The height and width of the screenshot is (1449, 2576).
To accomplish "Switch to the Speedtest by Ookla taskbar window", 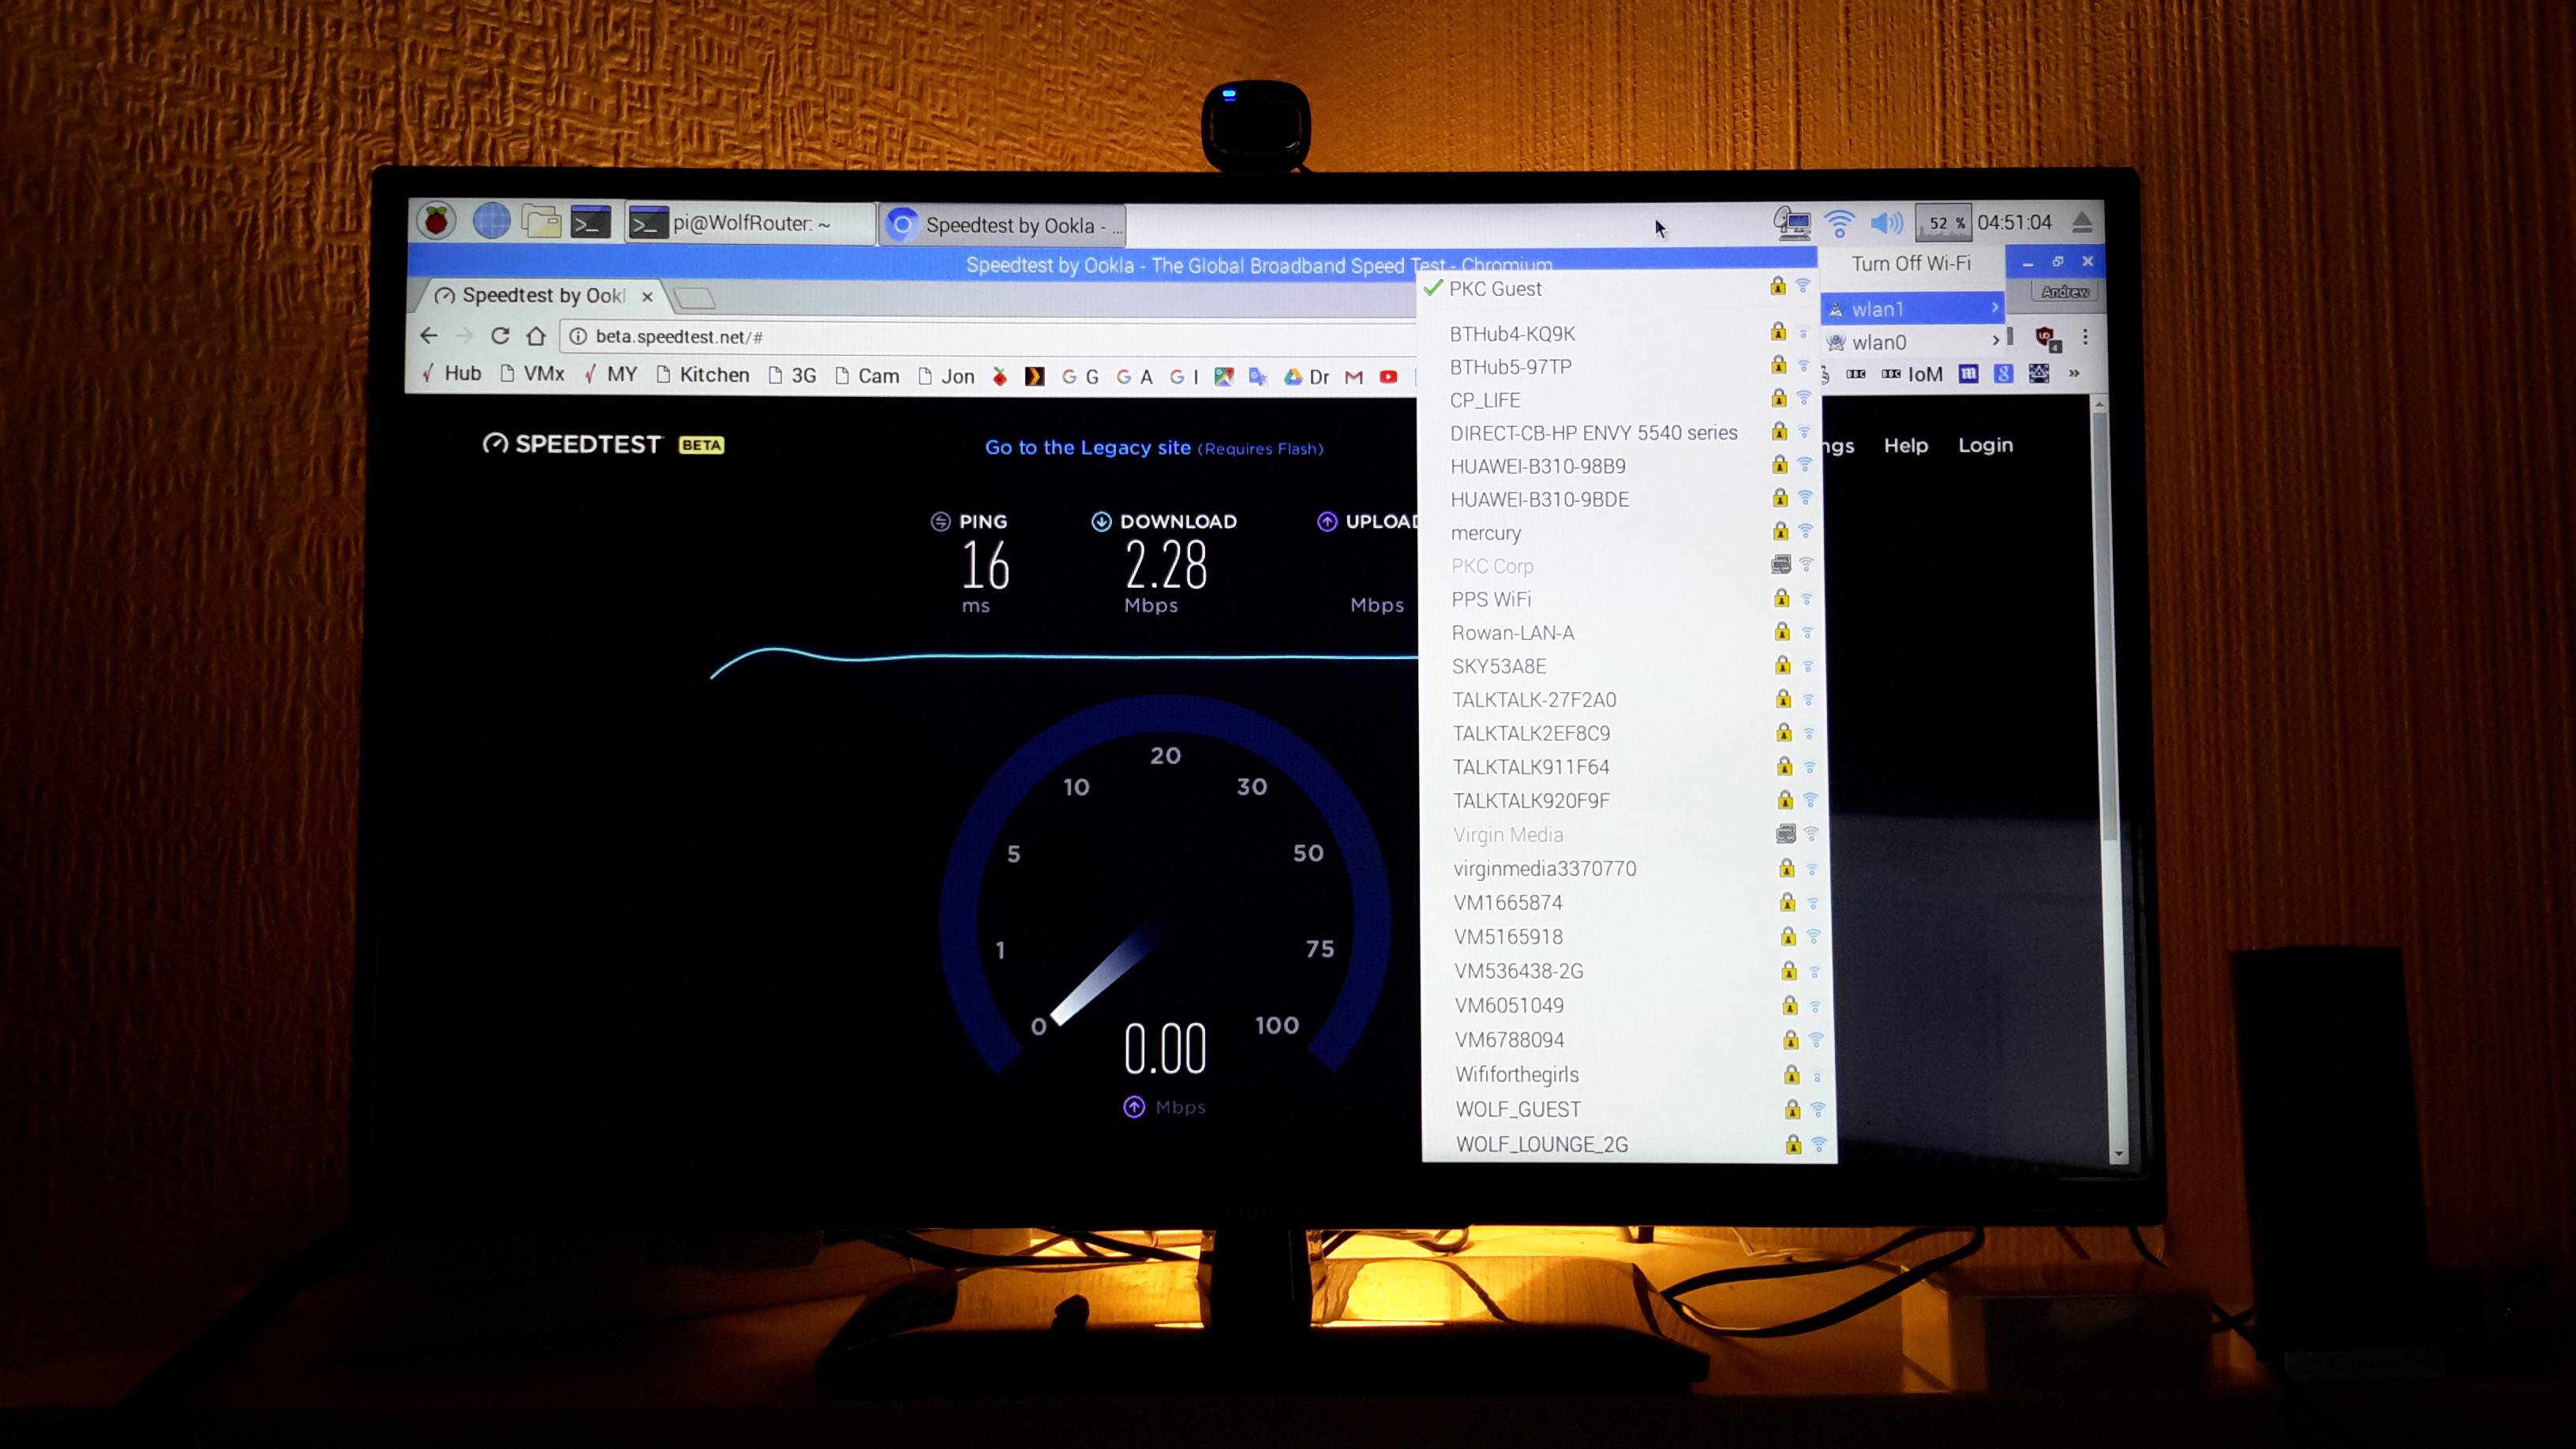I will pos(1003,225).
